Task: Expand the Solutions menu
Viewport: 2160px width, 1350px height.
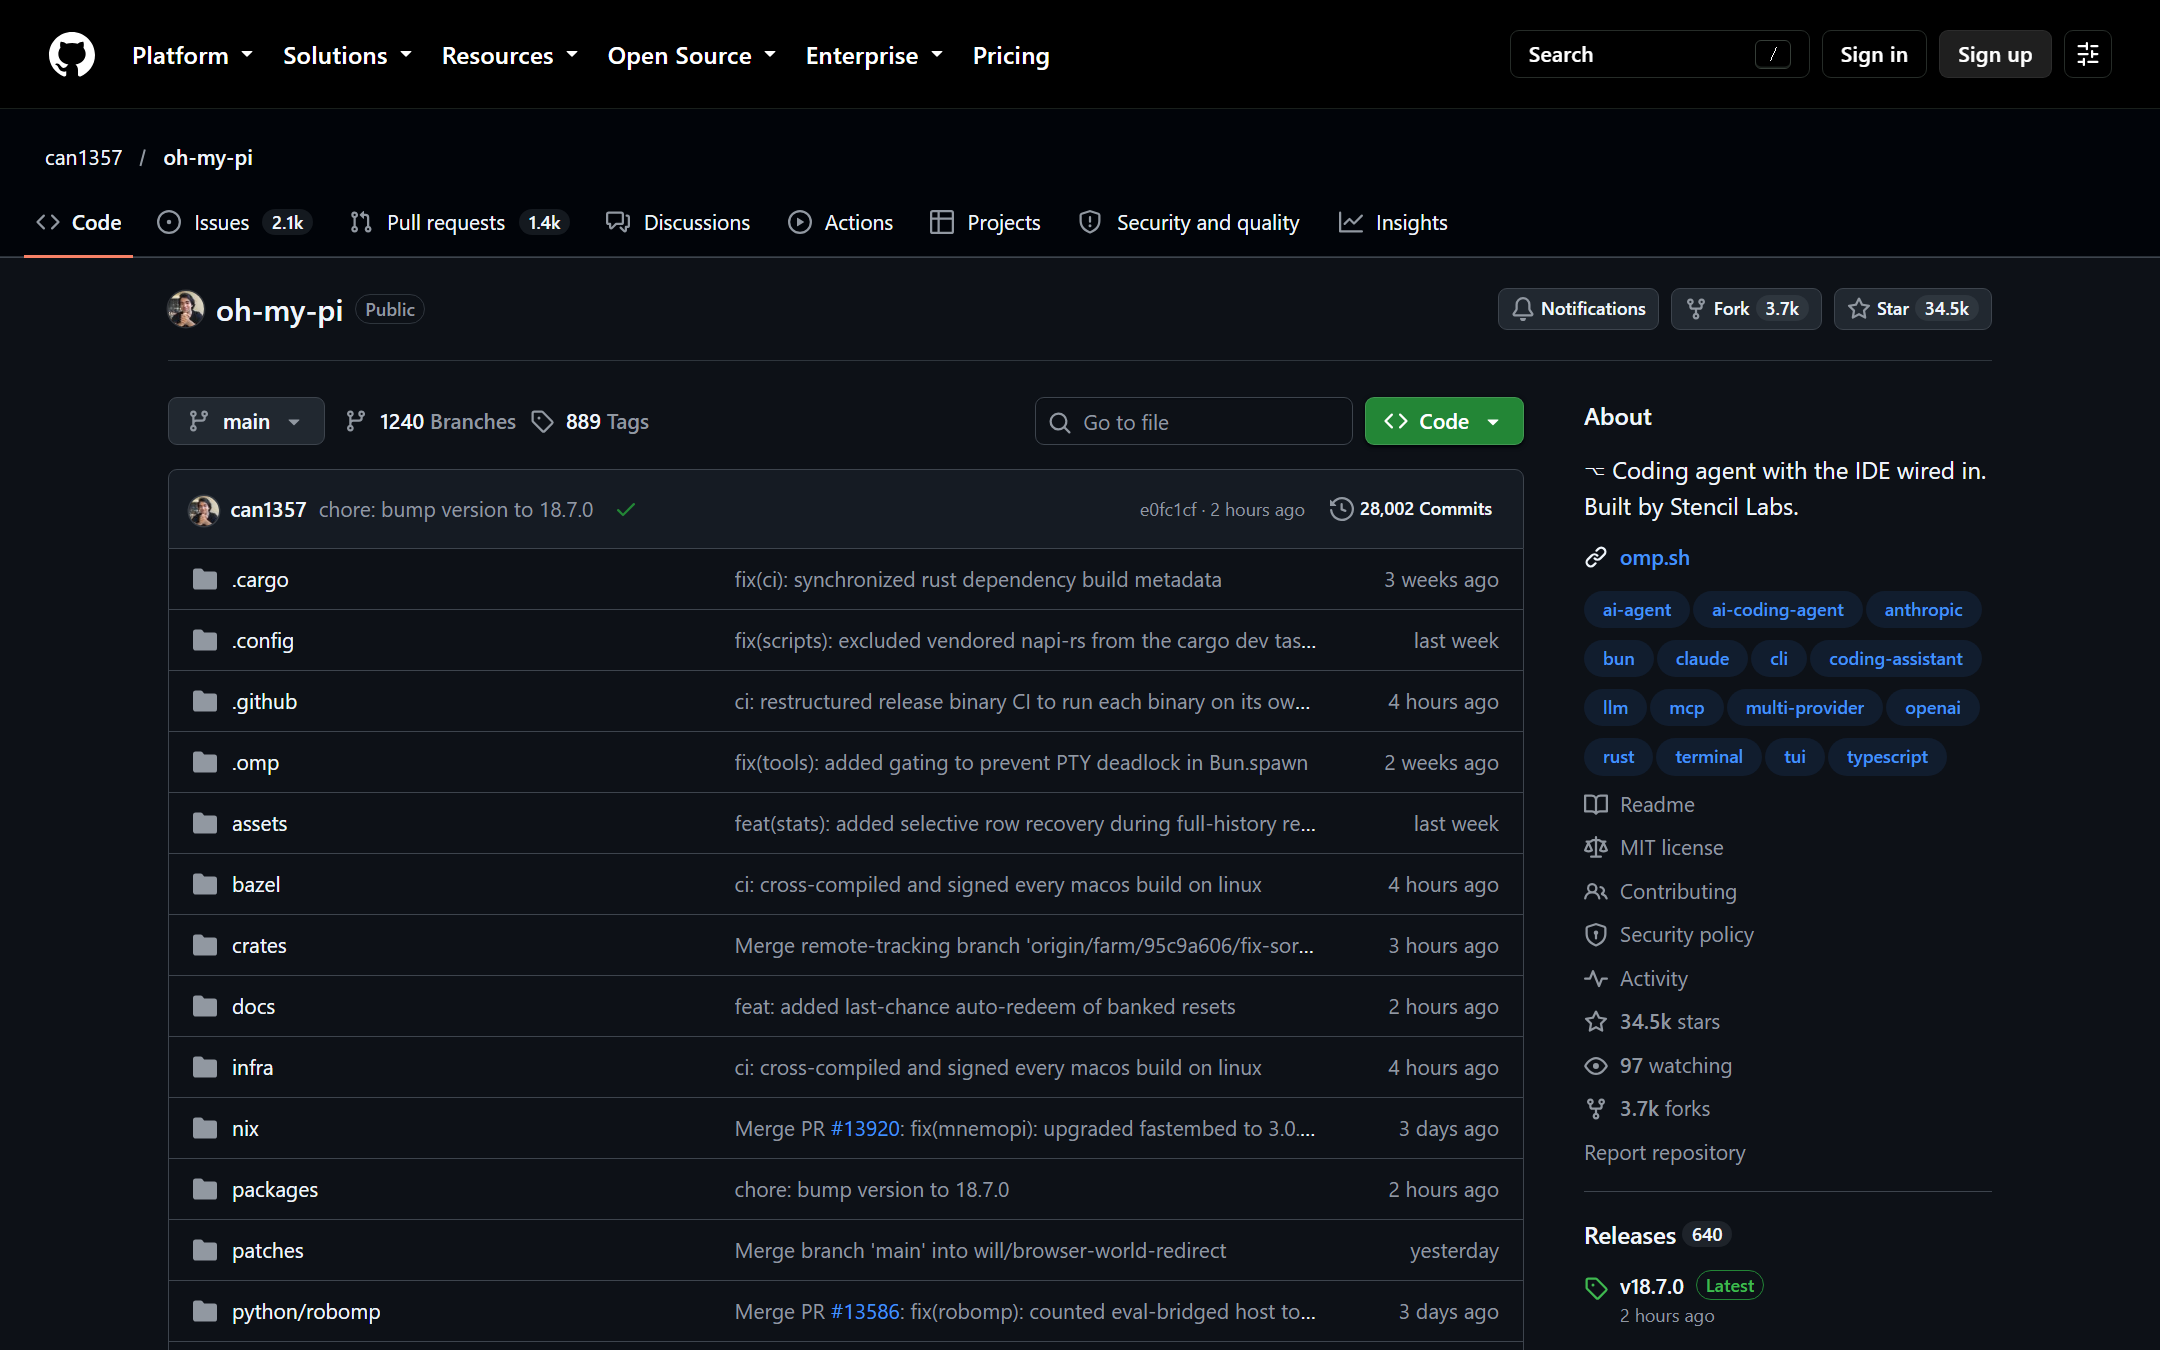Action: (347, 55)
